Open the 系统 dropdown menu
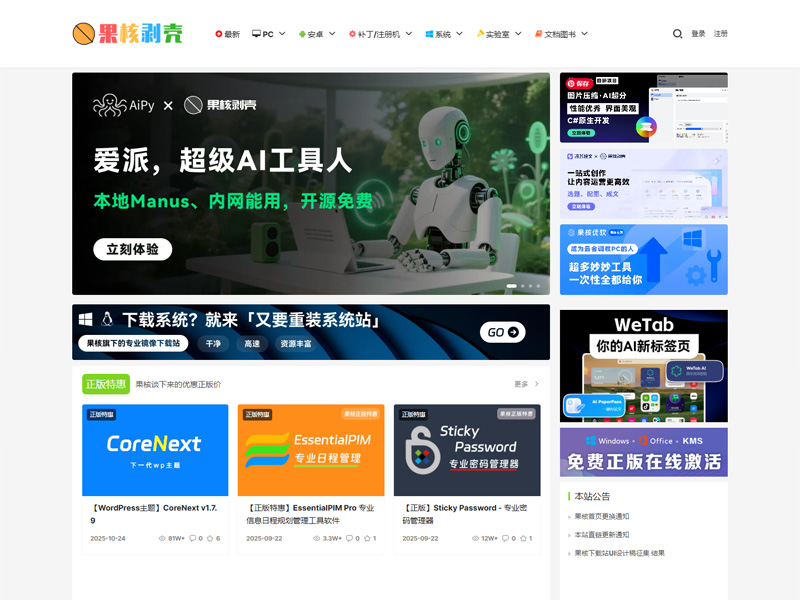The width and height of the screenshot is (800, 600). coord(443,33)
